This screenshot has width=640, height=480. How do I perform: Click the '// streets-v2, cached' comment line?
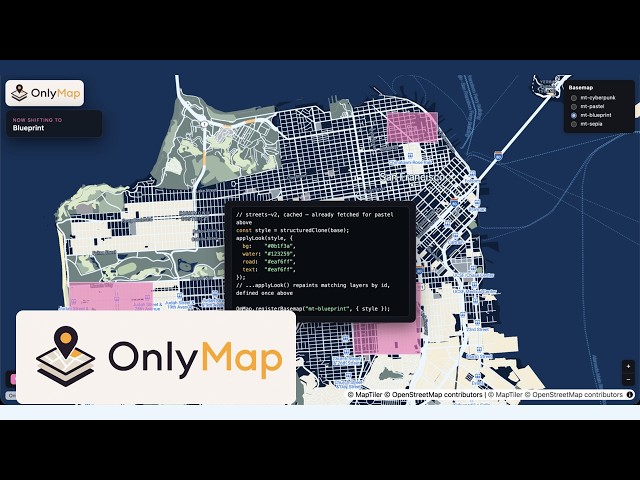pos(315,218)
